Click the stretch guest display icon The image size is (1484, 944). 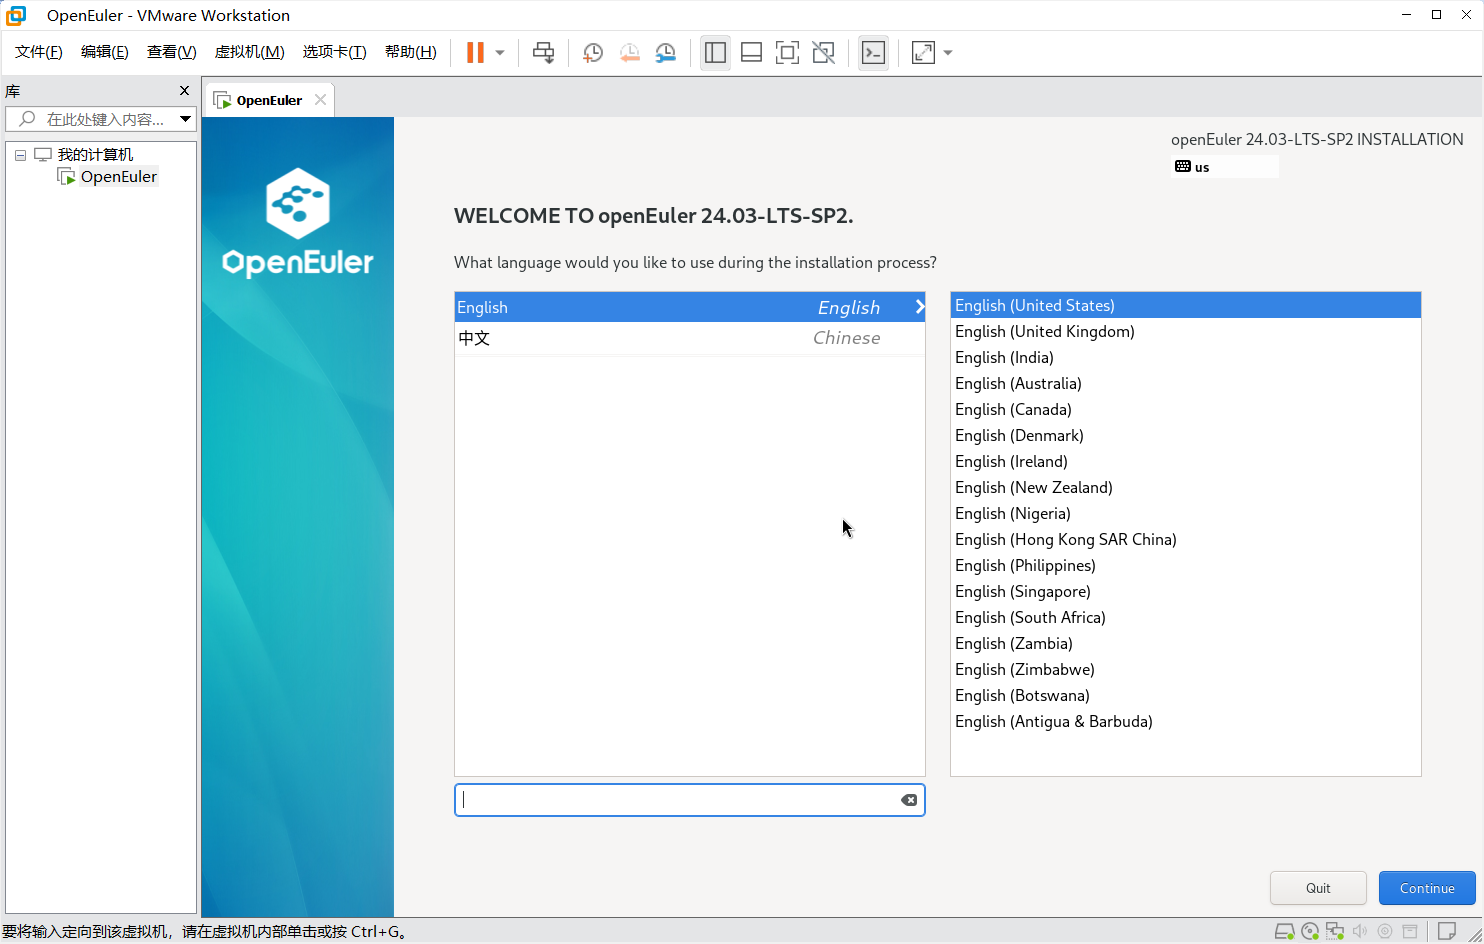tap(923, 53)
